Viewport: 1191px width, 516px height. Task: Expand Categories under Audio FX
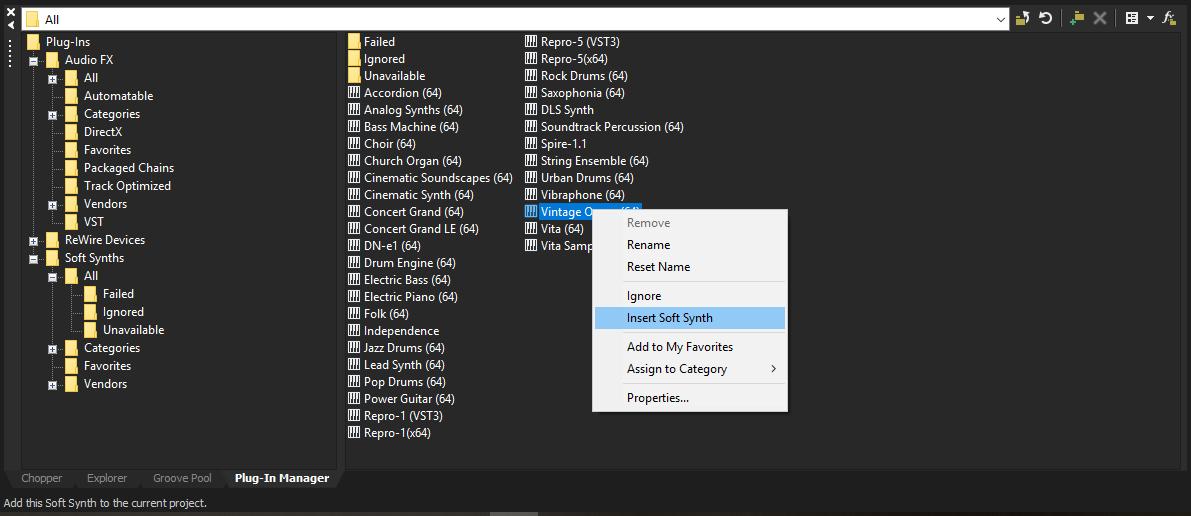point(52,115)
